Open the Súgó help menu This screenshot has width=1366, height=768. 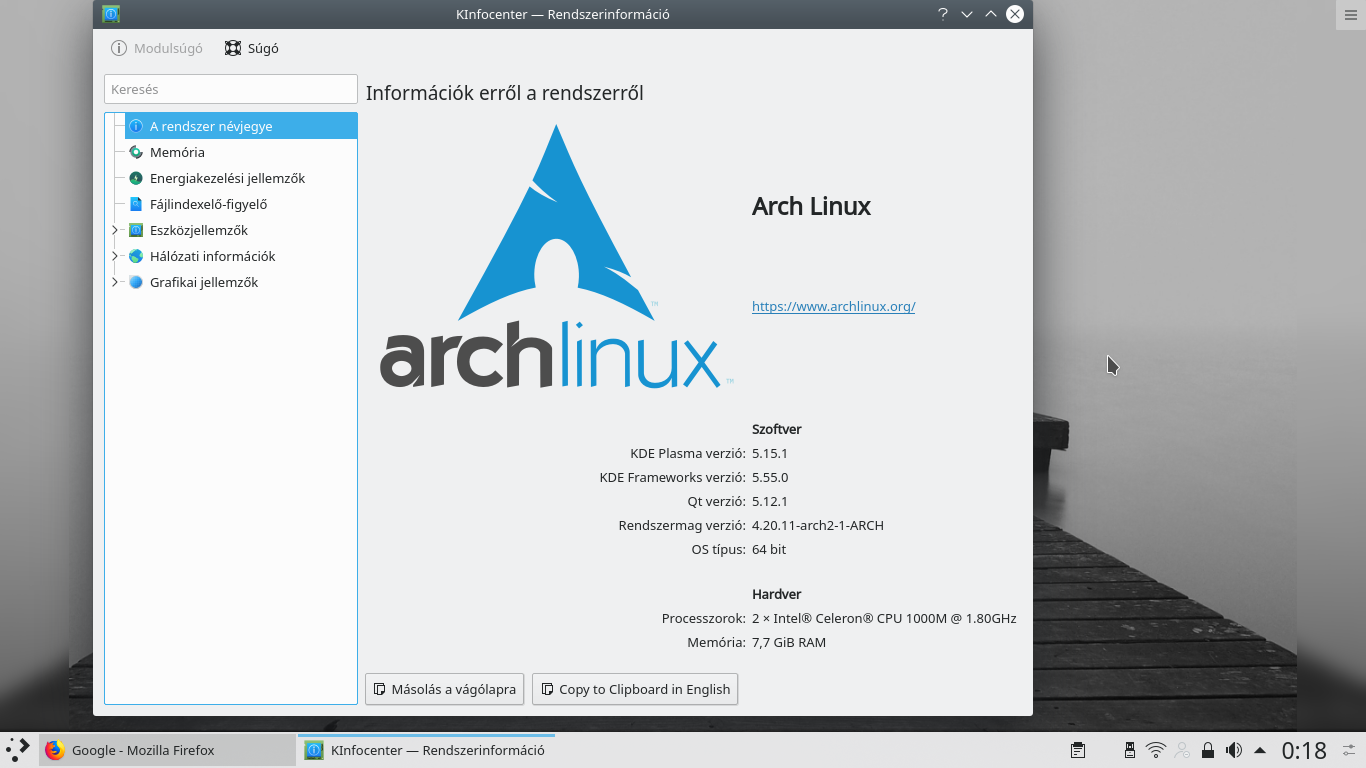pos(251,48)
